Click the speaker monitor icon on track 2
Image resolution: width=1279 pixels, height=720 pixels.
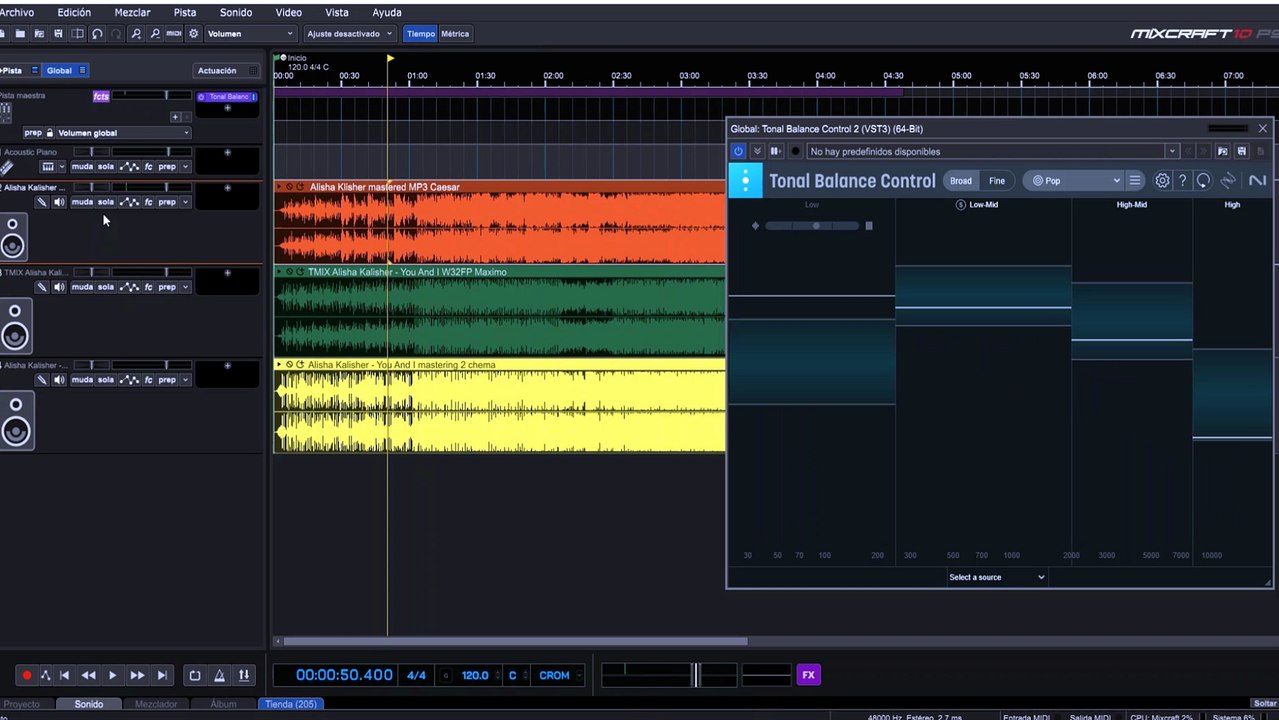(59, 202)
